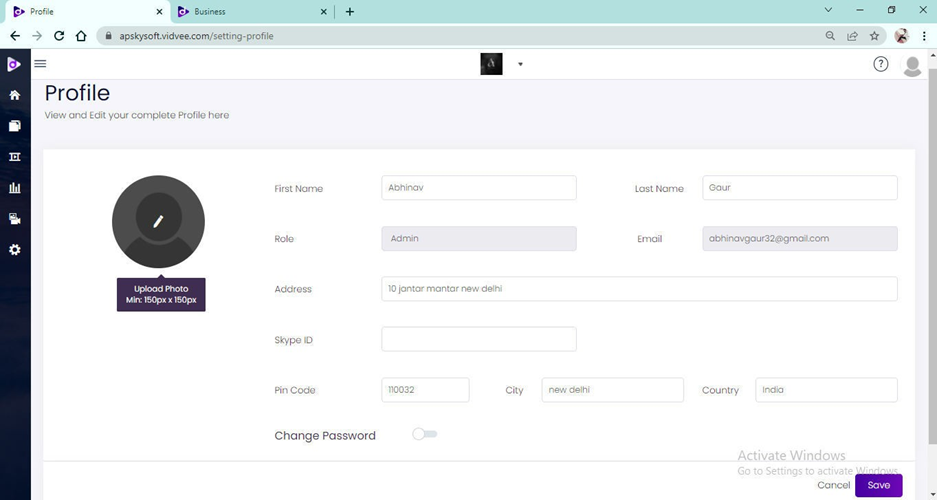Click the empty Skype ID field
937x500 pixels.
point(479,339)
